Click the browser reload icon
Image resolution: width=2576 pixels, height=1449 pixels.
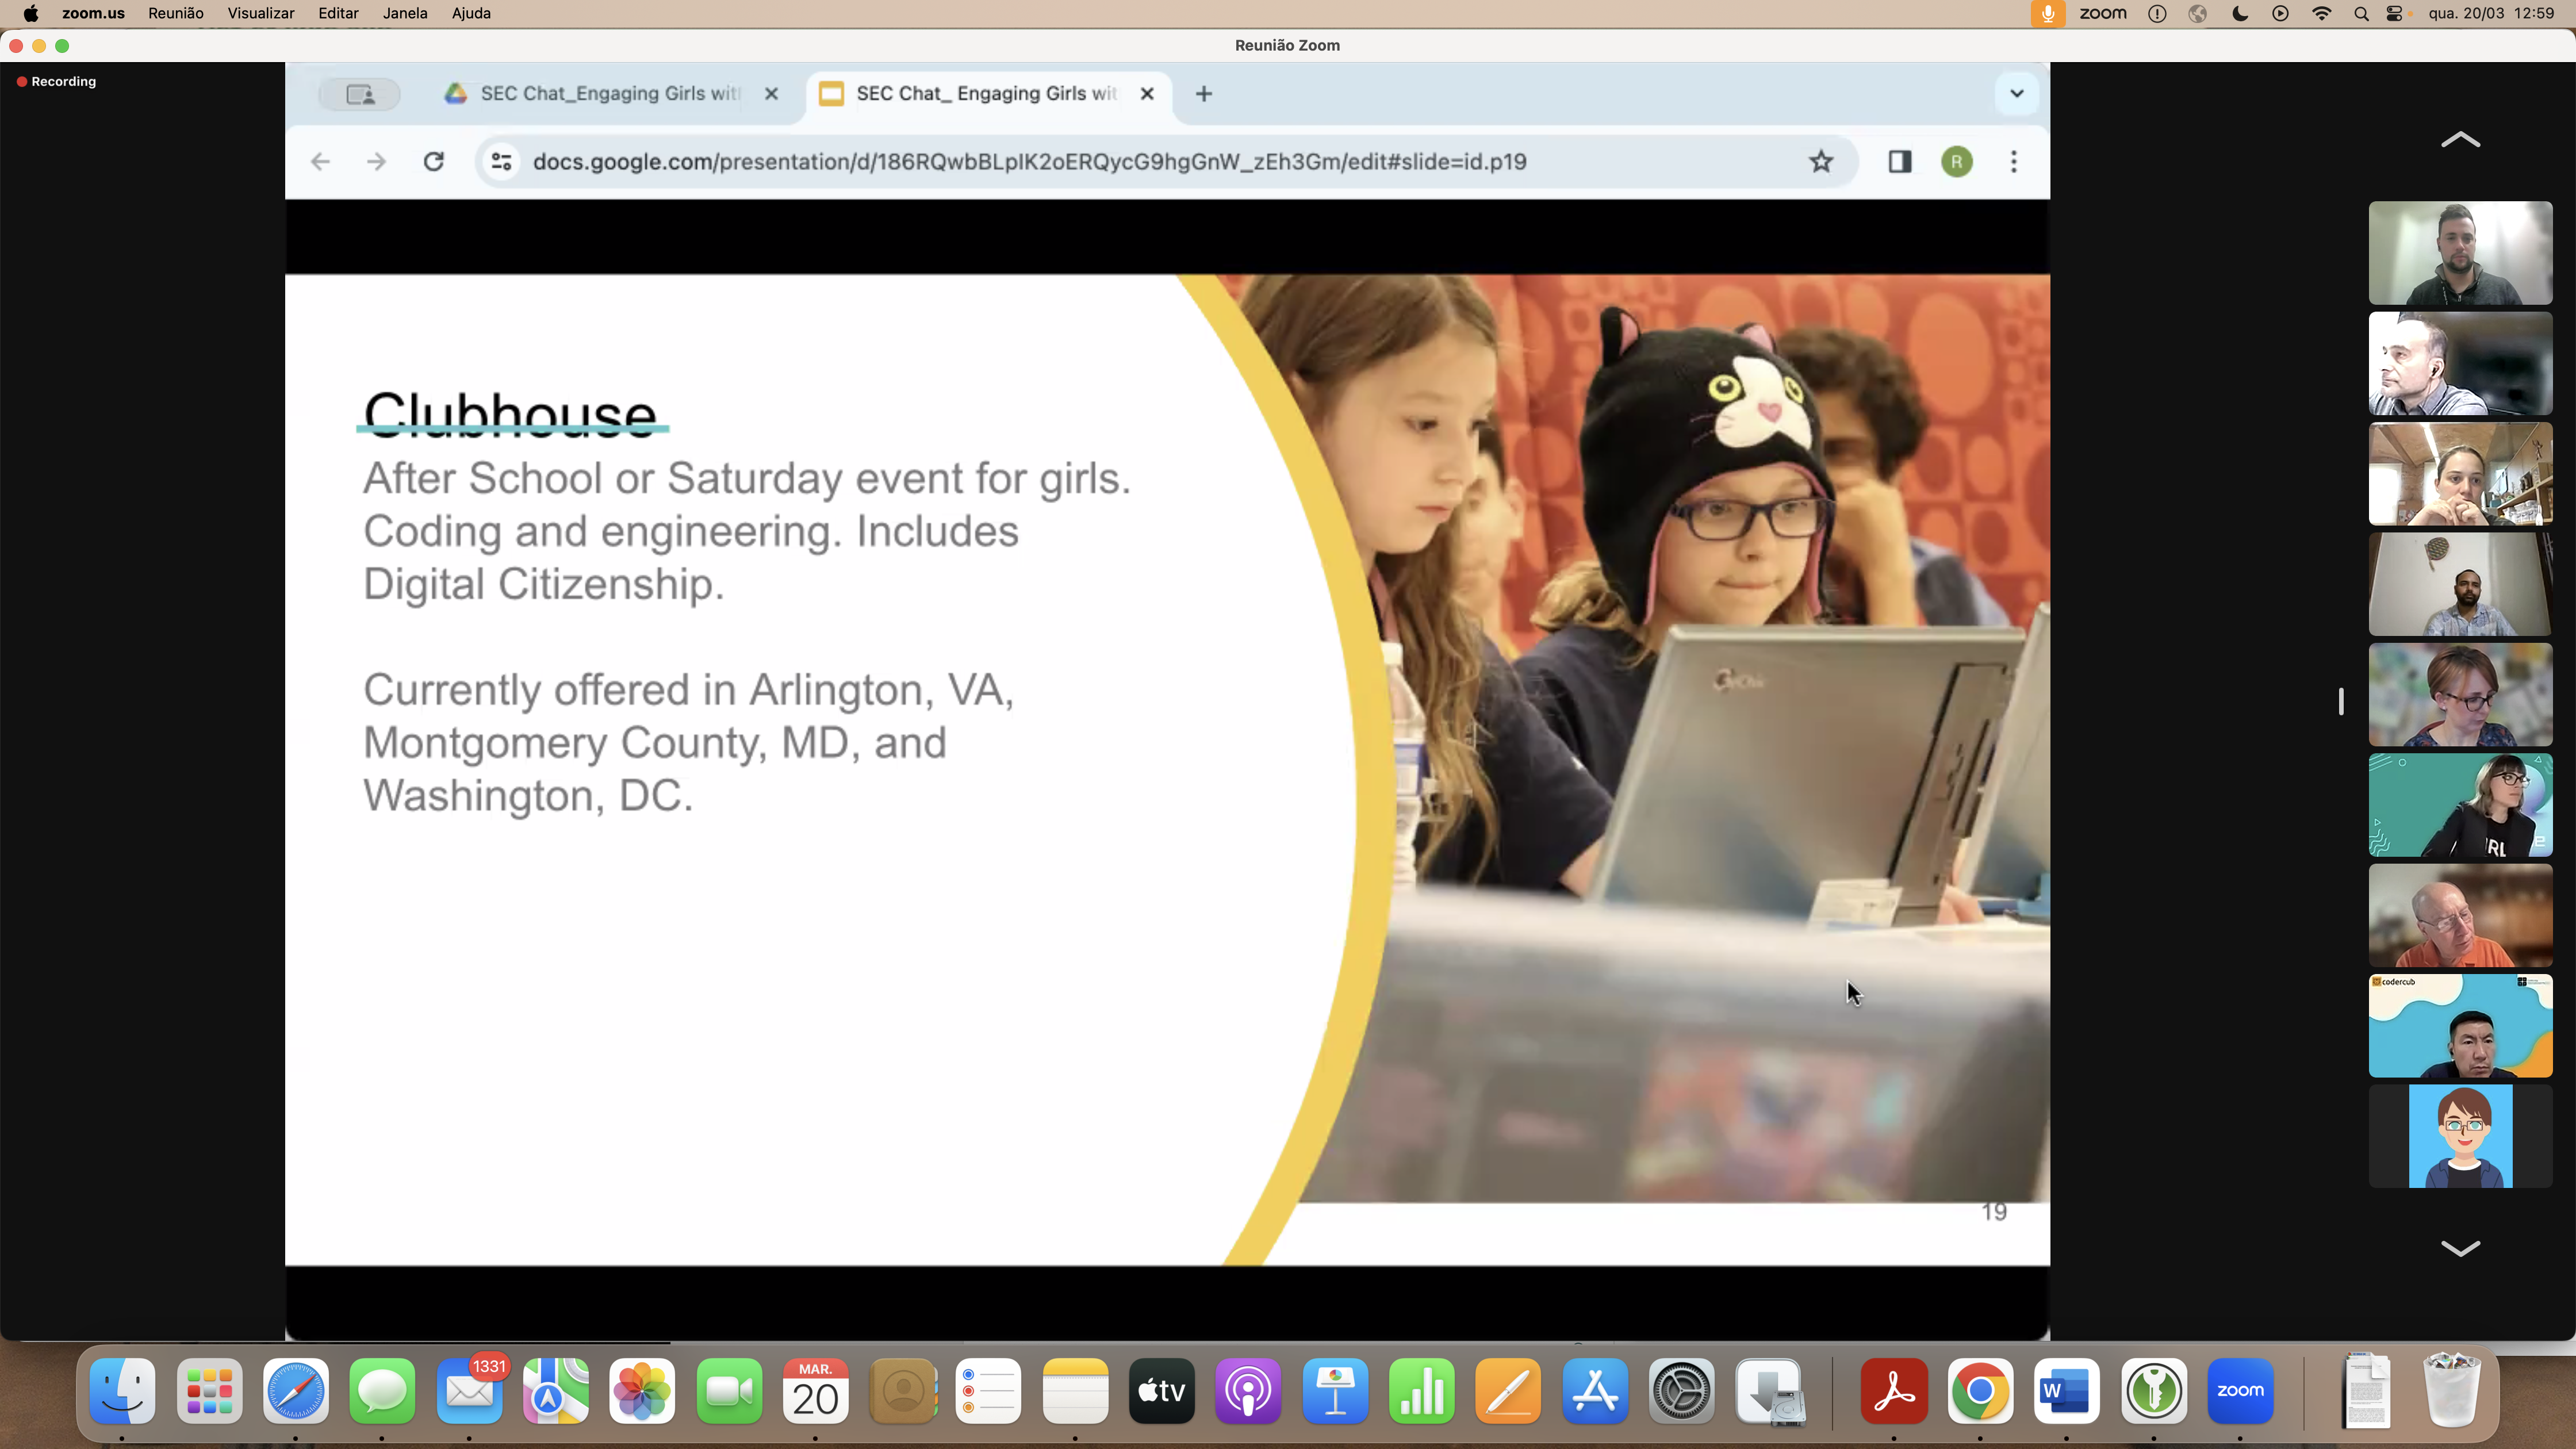(x=433, y=162)
